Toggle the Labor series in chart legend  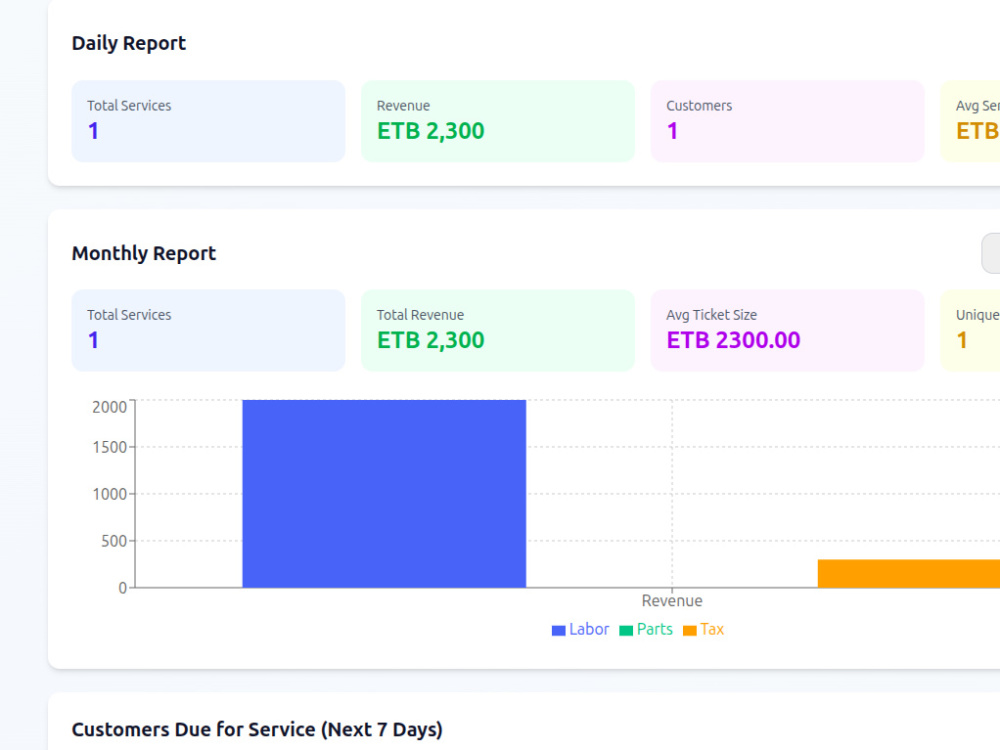click(580, 629)
